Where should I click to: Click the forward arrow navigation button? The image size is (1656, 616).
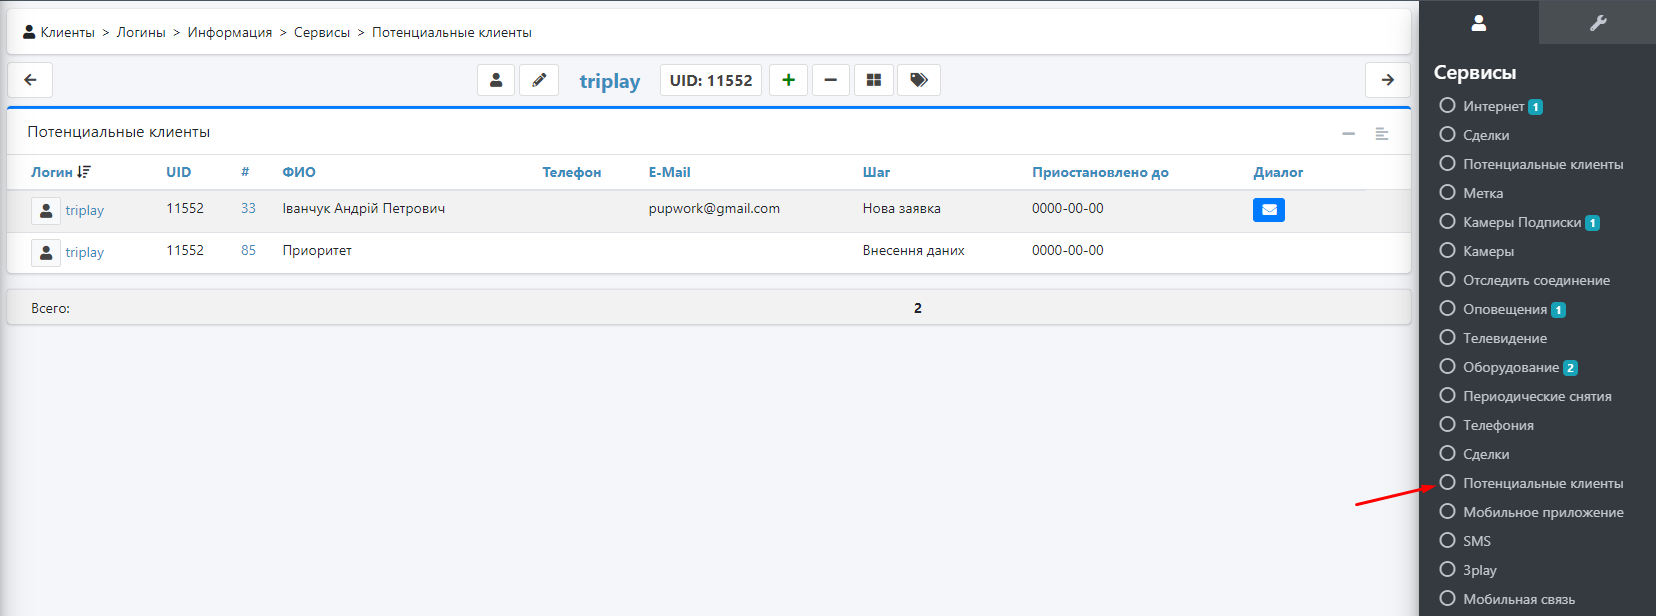click(1387, 80)
